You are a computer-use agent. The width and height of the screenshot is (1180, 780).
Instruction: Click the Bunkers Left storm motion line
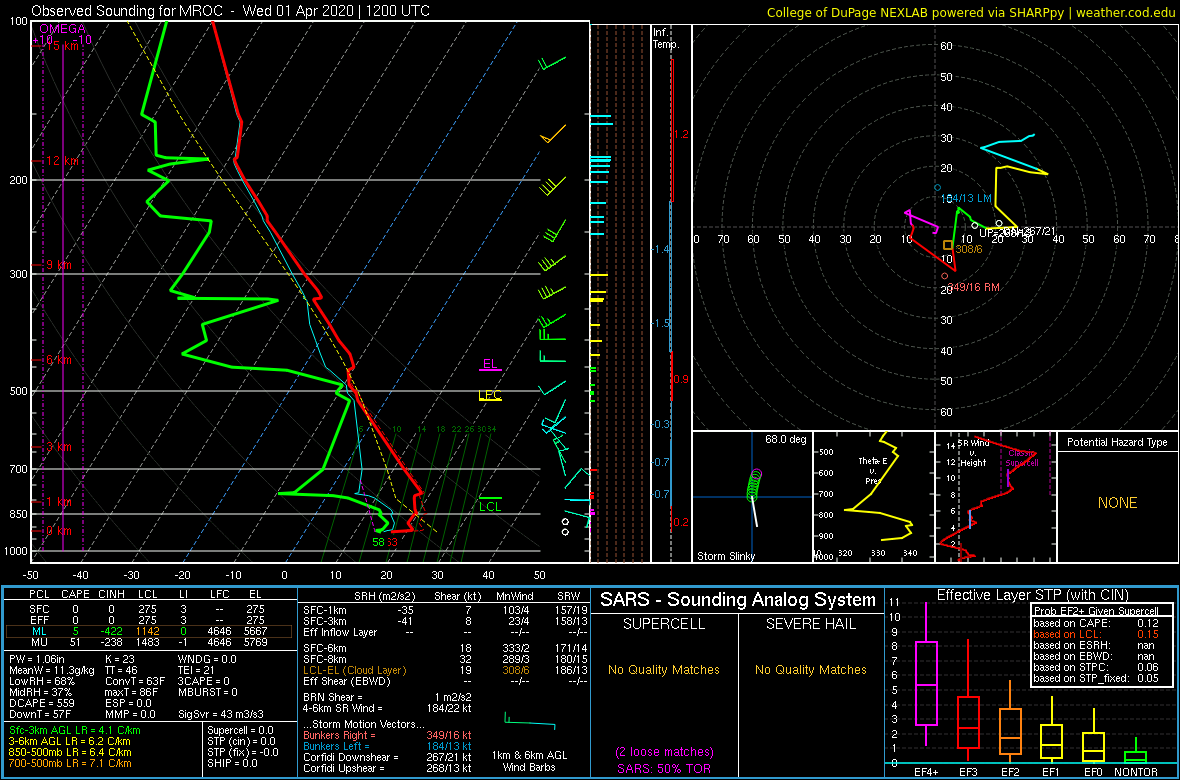[387, 745]
